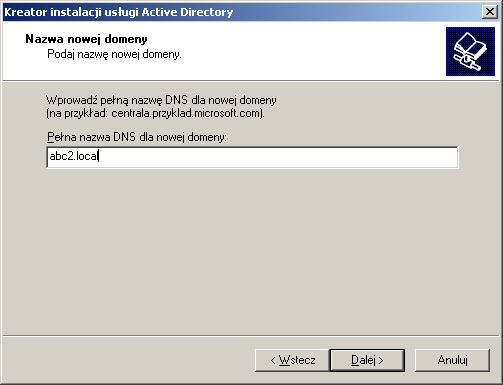Go to the next step with Dalej
This screenshot has height=385, width=503.
click(x=367, y=360)
